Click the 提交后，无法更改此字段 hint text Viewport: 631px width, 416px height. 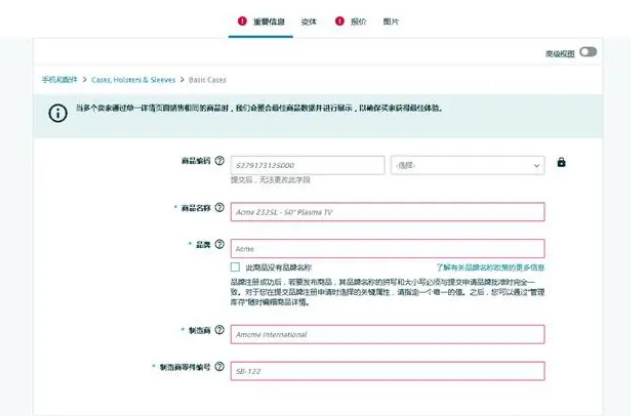(x=270, y=180)
